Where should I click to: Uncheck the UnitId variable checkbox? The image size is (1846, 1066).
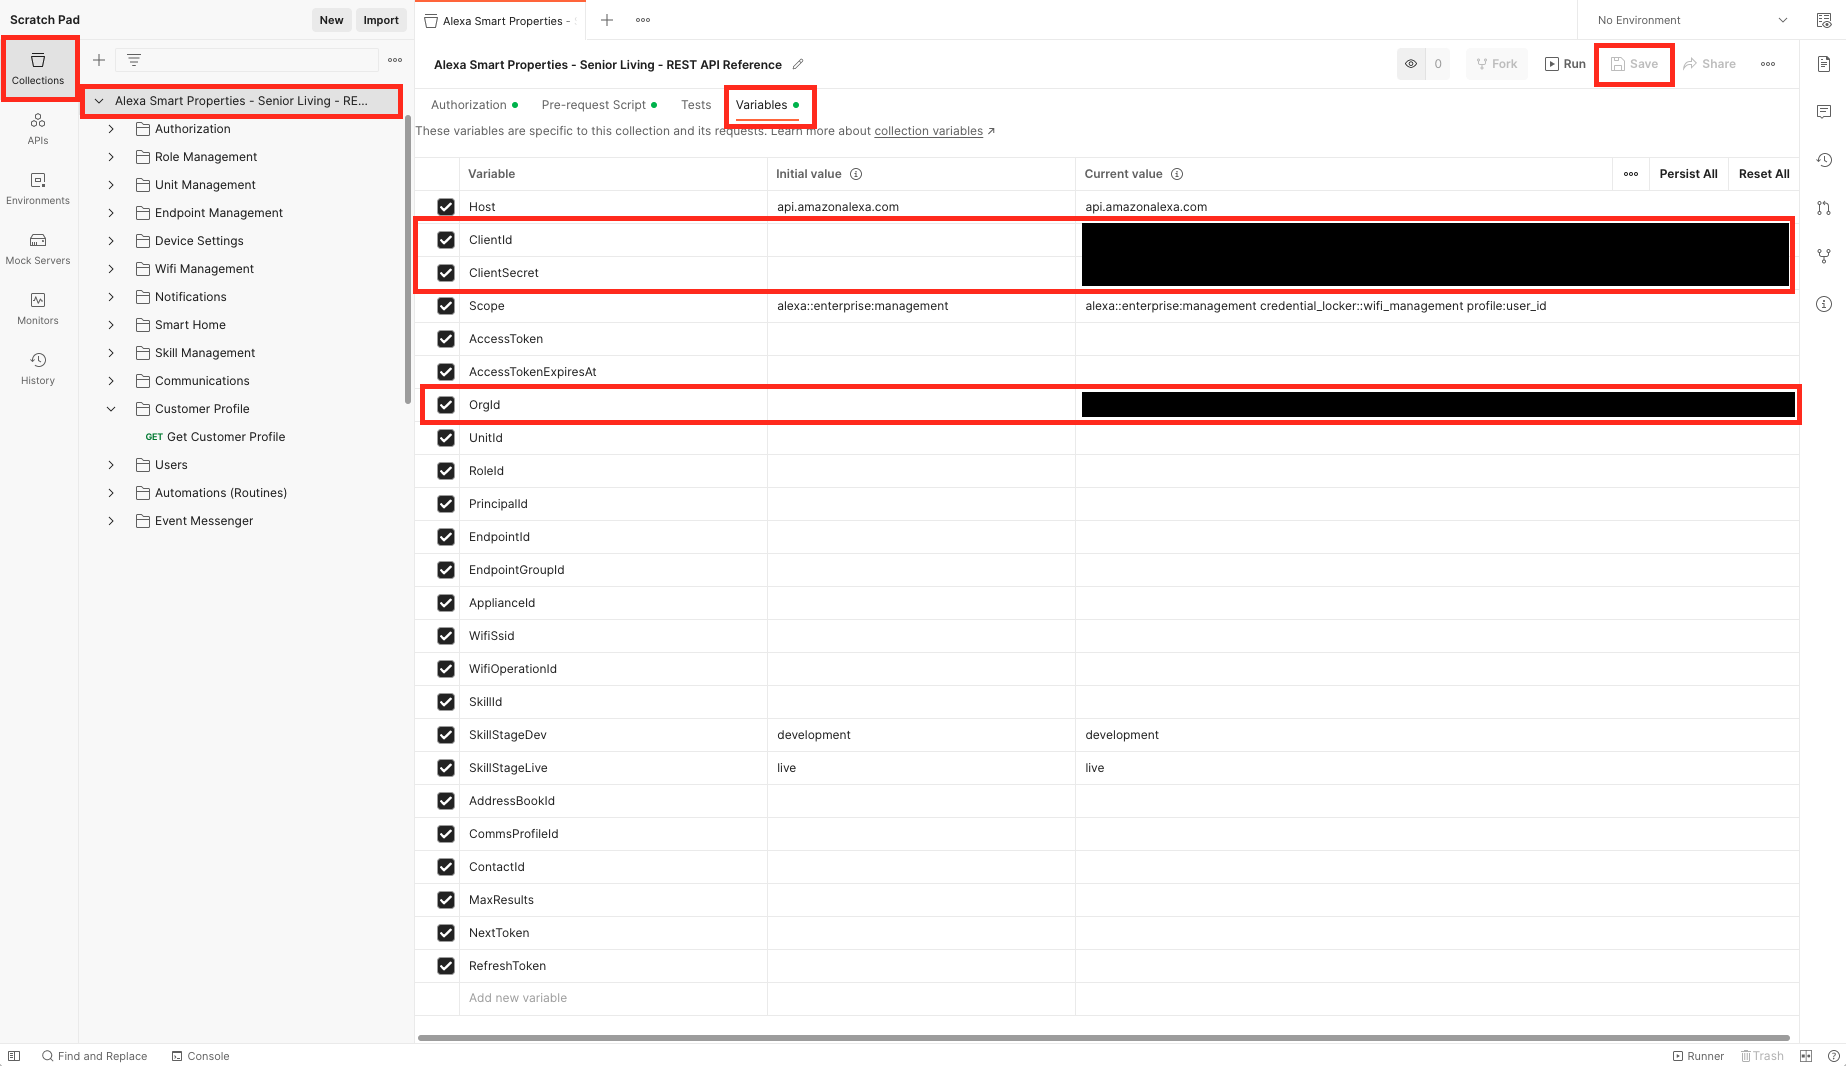click(446, 438)
